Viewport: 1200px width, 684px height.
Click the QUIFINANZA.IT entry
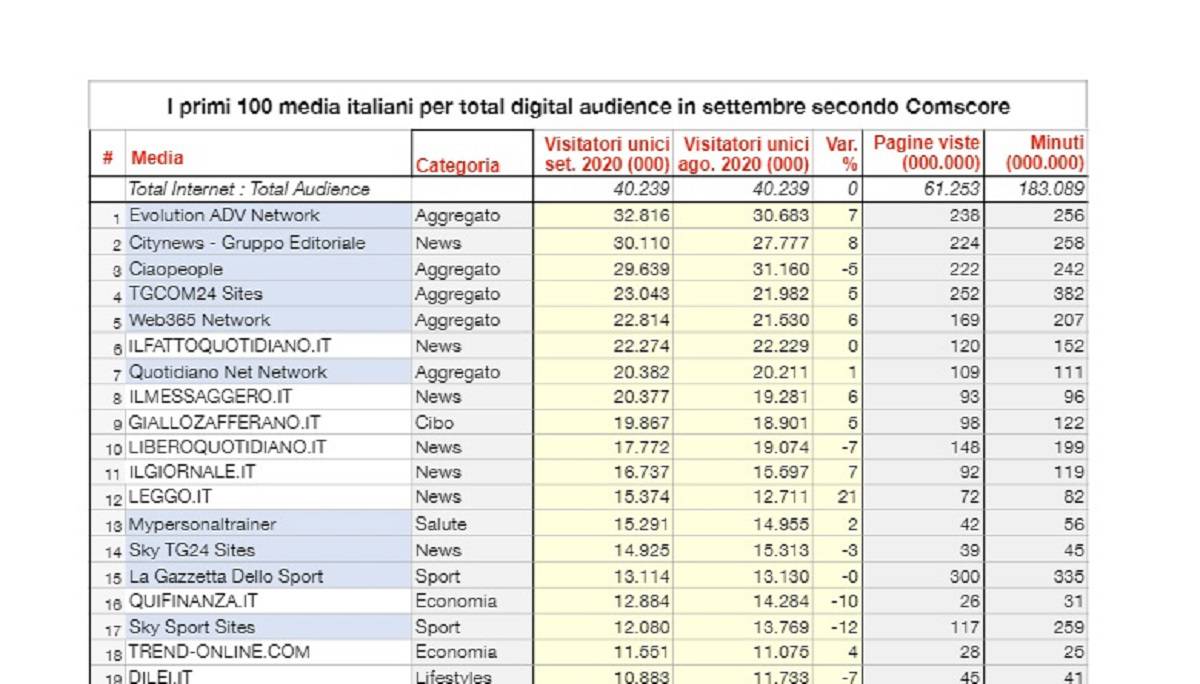click(193, 601)
